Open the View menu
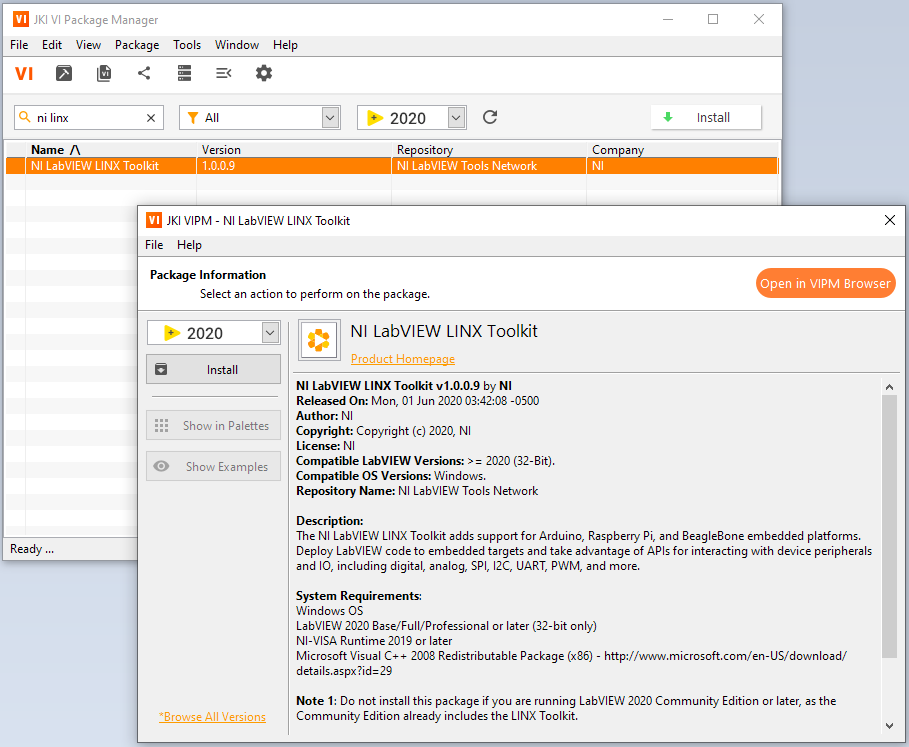Image resolution: width=909 pixels, height=747 pixels. pyautogui.click(x=88, y=45)
